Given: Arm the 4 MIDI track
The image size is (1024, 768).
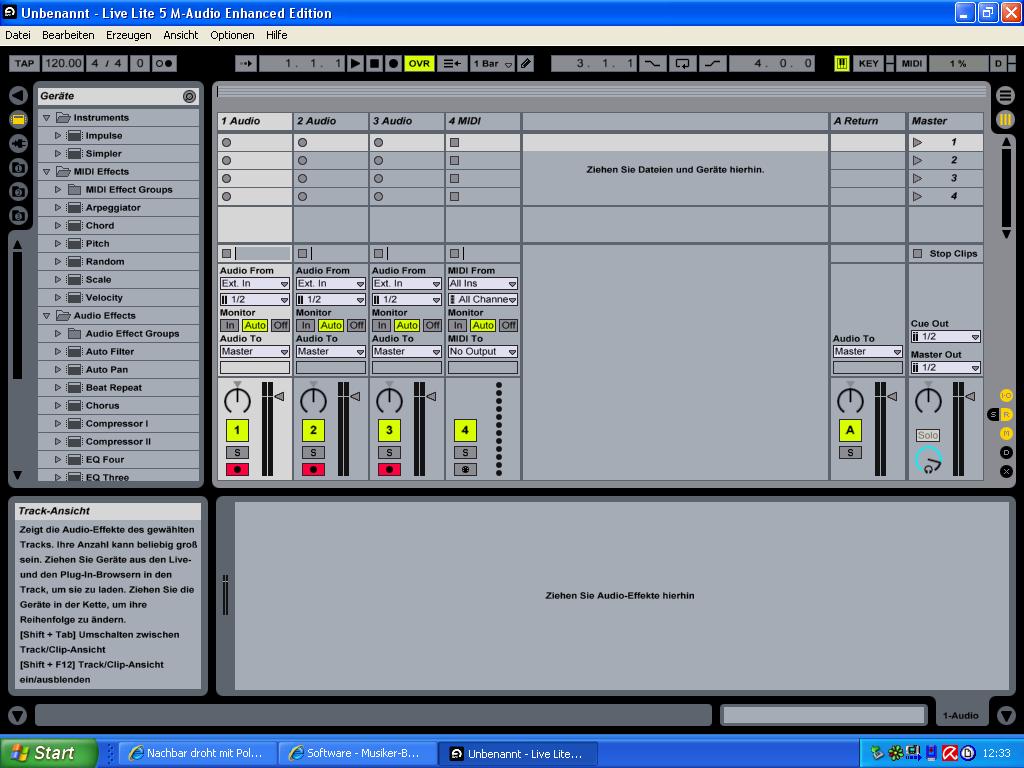Looking at the screenshot, I should point(465,470).
